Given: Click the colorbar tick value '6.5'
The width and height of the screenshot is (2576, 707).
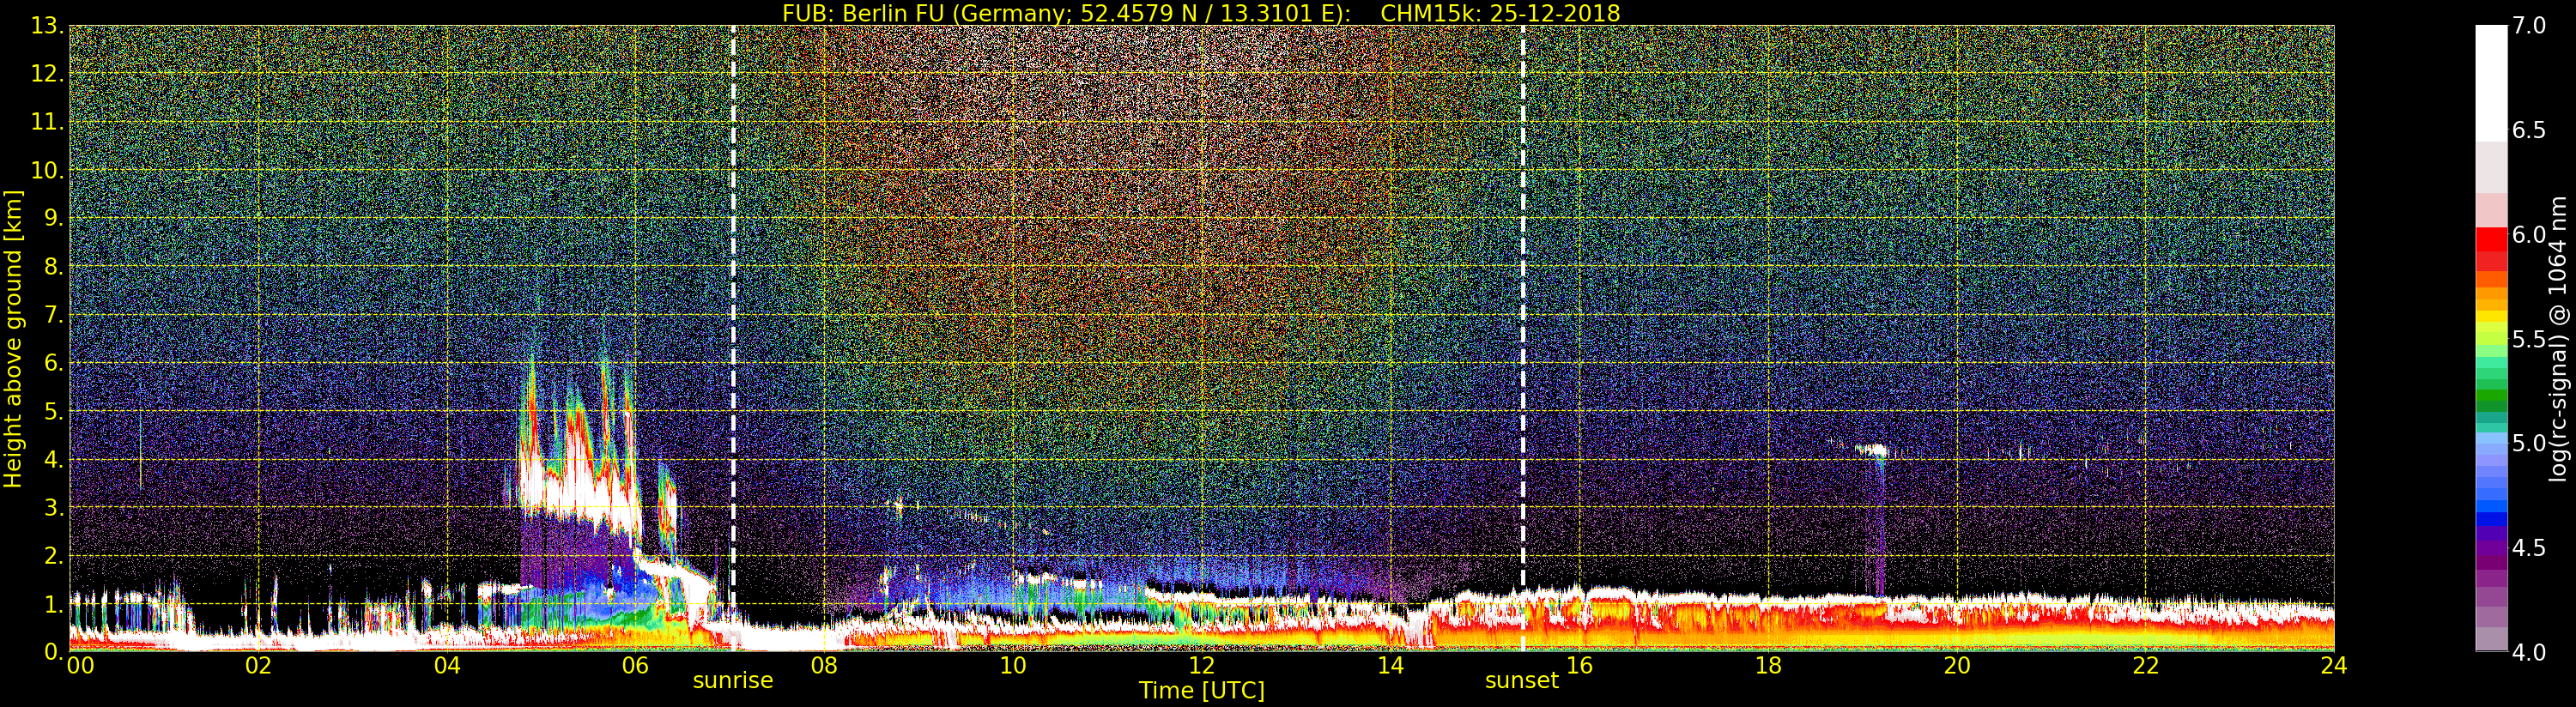Looking at the screenshot, I should coord(2529,130).
